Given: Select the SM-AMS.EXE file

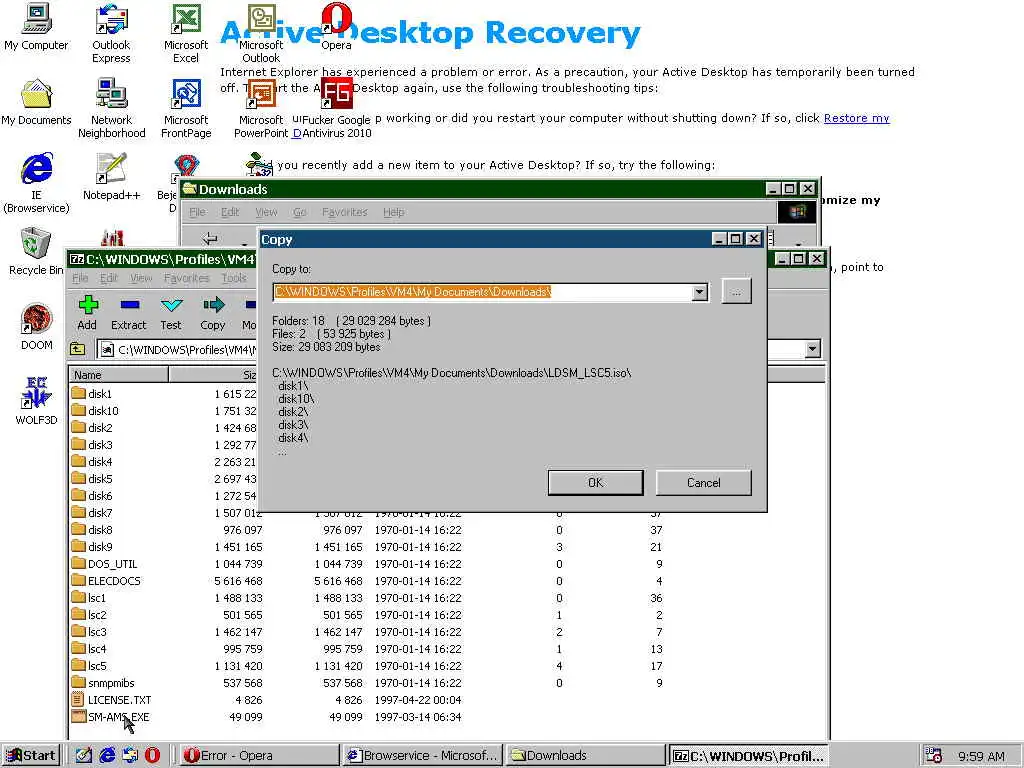Looking at the screenshot, I should tap(366, 716).
